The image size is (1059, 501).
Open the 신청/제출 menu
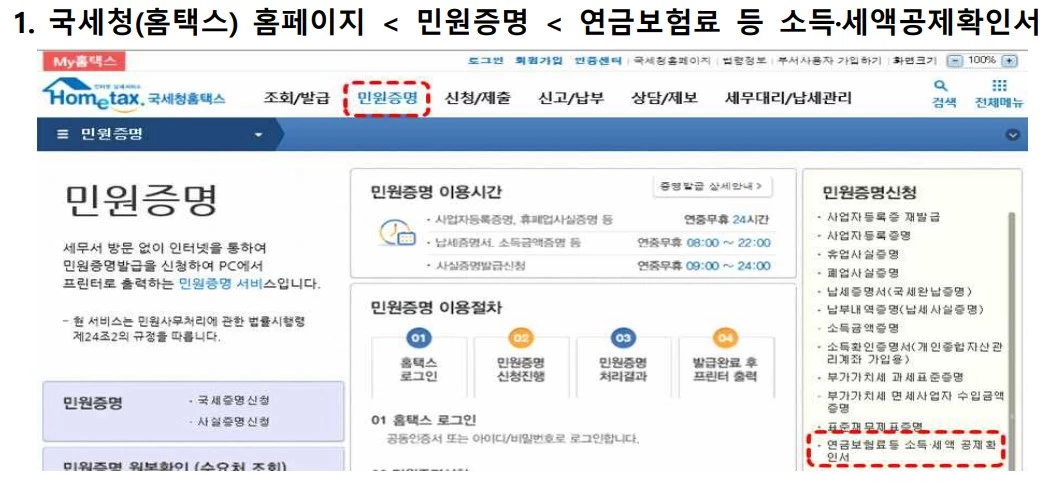click(x=477, y=98)
